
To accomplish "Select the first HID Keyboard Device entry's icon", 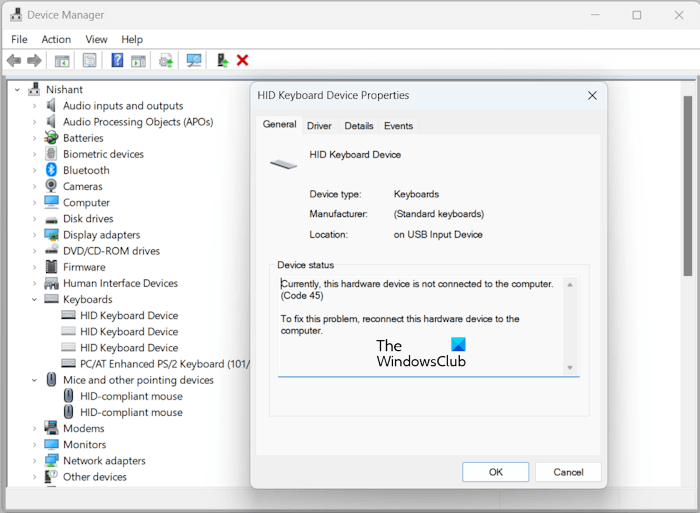I will [68, 315].
